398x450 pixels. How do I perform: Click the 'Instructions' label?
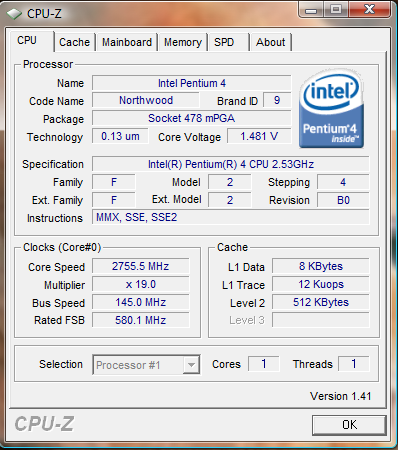pos(55,218)
